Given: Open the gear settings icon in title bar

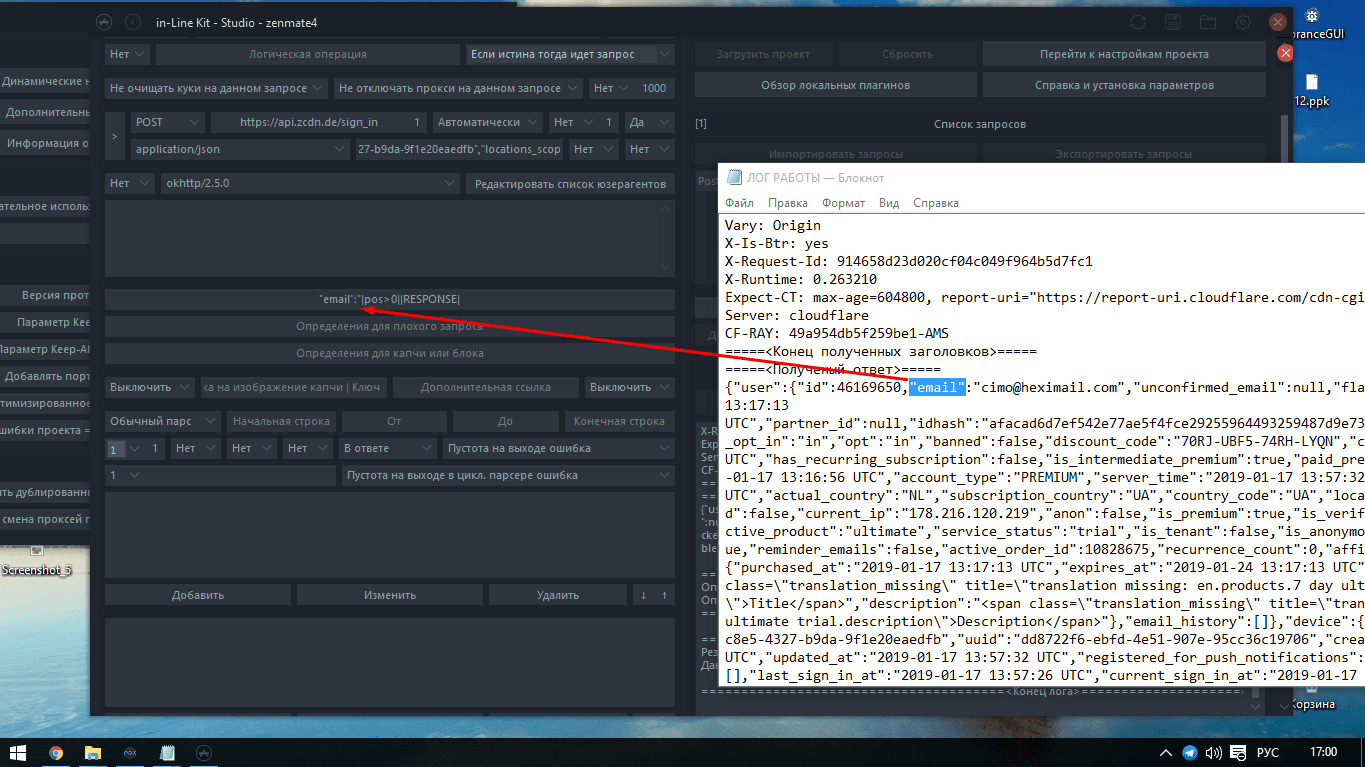Looking at the screenshot, I should click(x=1242, y=22).
